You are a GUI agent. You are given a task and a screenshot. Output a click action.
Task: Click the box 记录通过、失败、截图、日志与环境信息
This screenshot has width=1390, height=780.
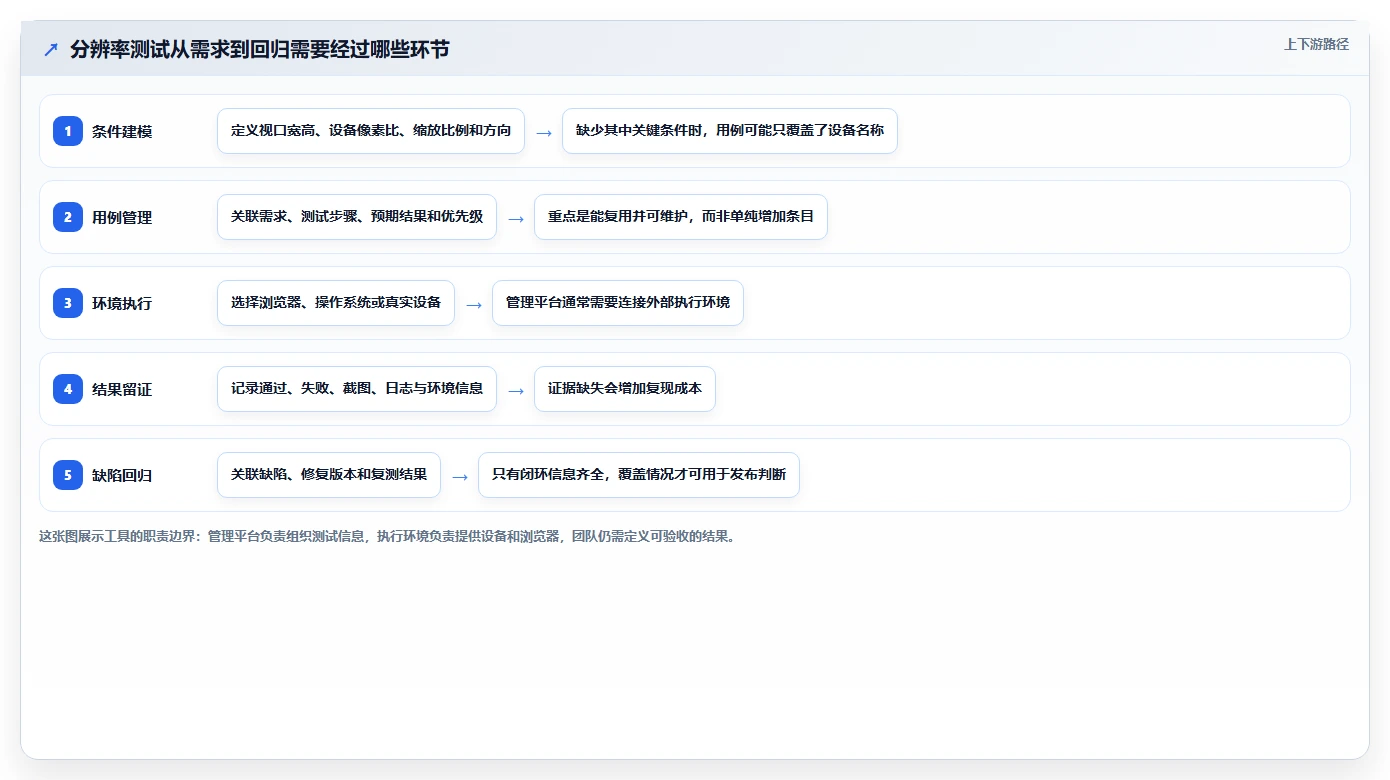357,389
